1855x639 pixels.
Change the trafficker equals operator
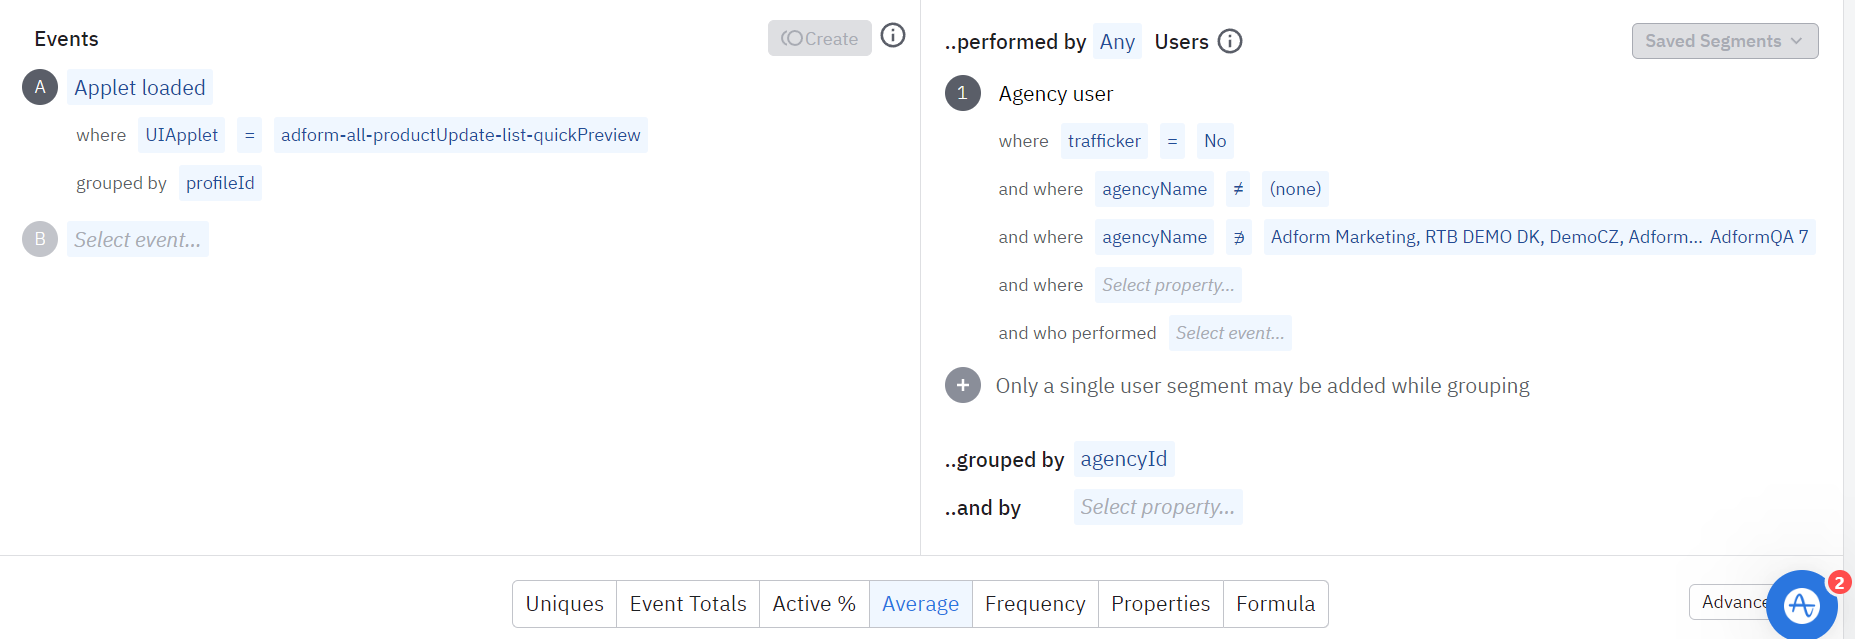click(x=1172, y=141)
